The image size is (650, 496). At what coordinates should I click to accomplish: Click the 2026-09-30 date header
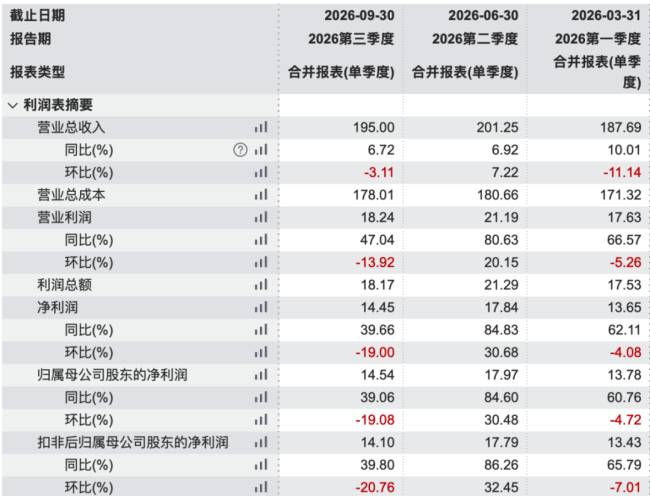click(x=359, y=16)
